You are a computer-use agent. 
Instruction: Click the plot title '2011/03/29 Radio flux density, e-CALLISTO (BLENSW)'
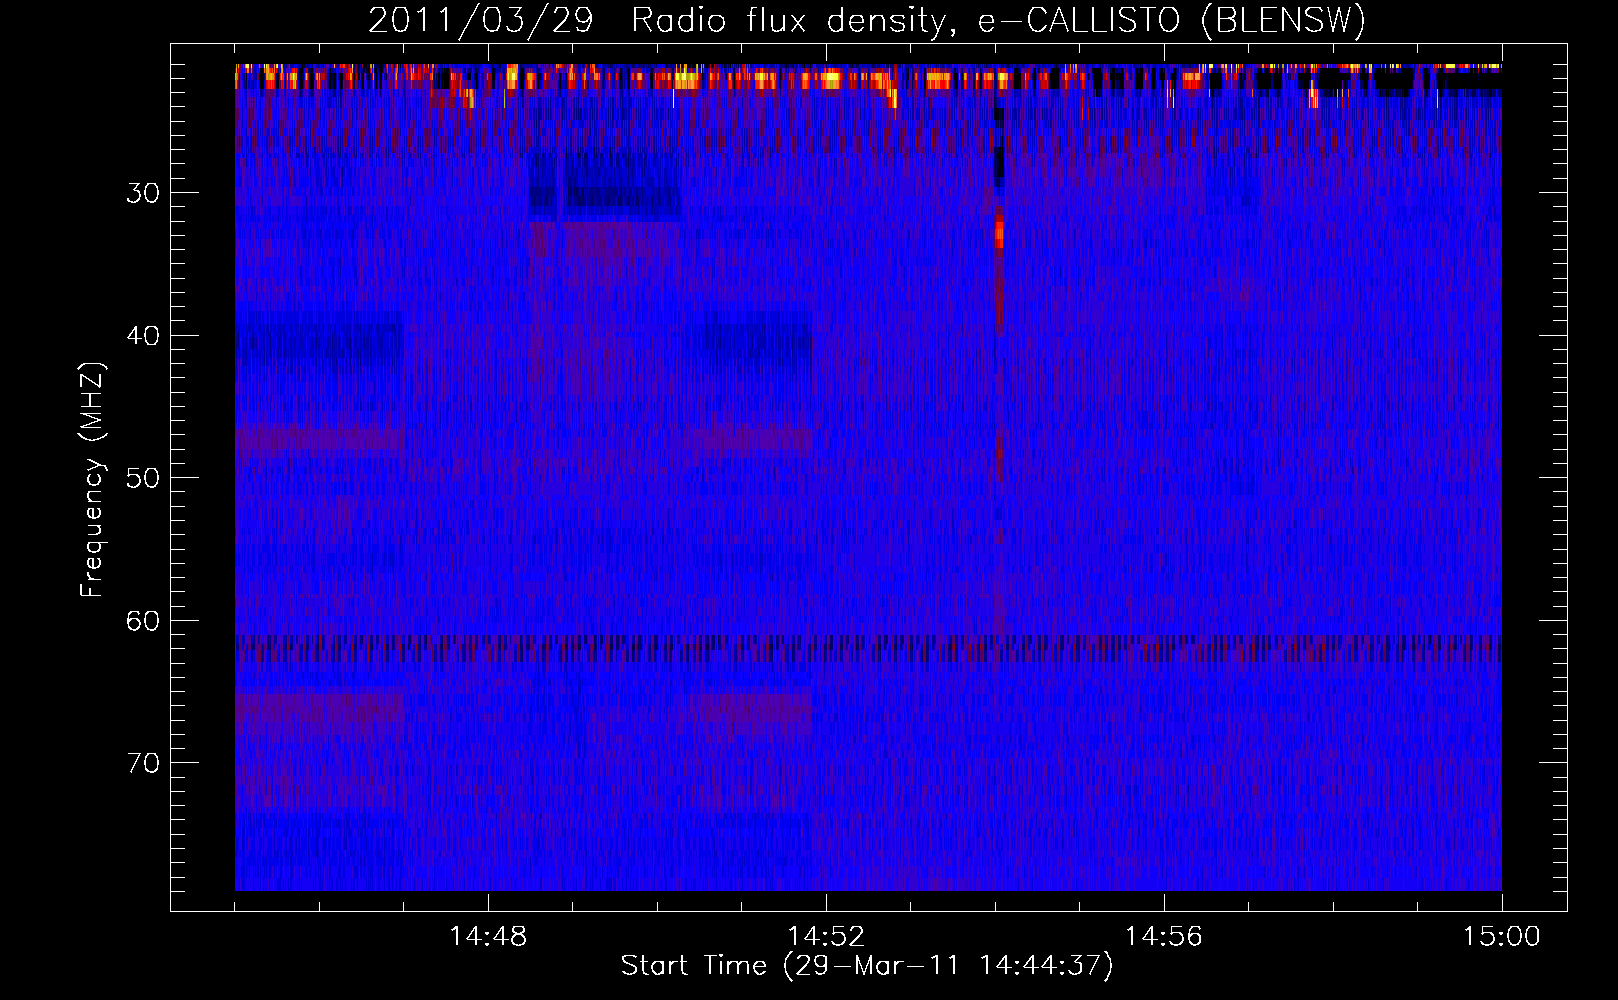867,21
